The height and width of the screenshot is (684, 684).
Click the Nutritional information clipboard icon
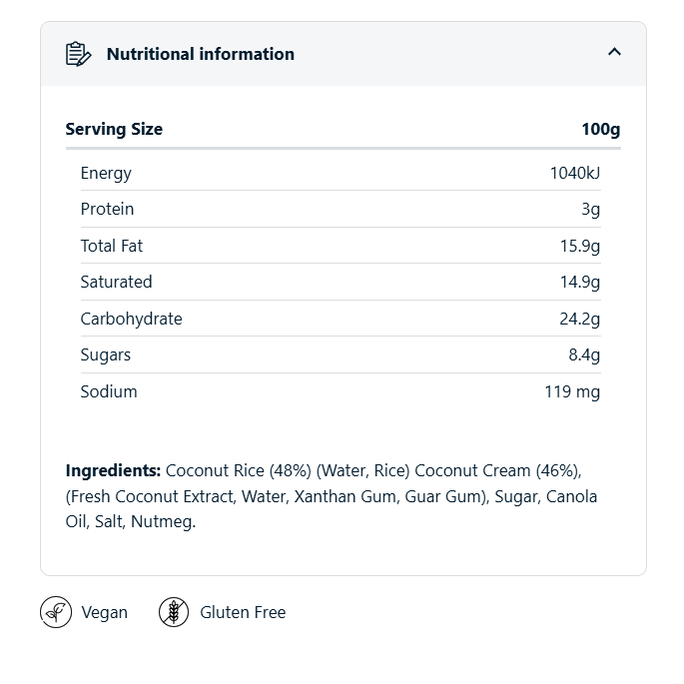point(78,54)
